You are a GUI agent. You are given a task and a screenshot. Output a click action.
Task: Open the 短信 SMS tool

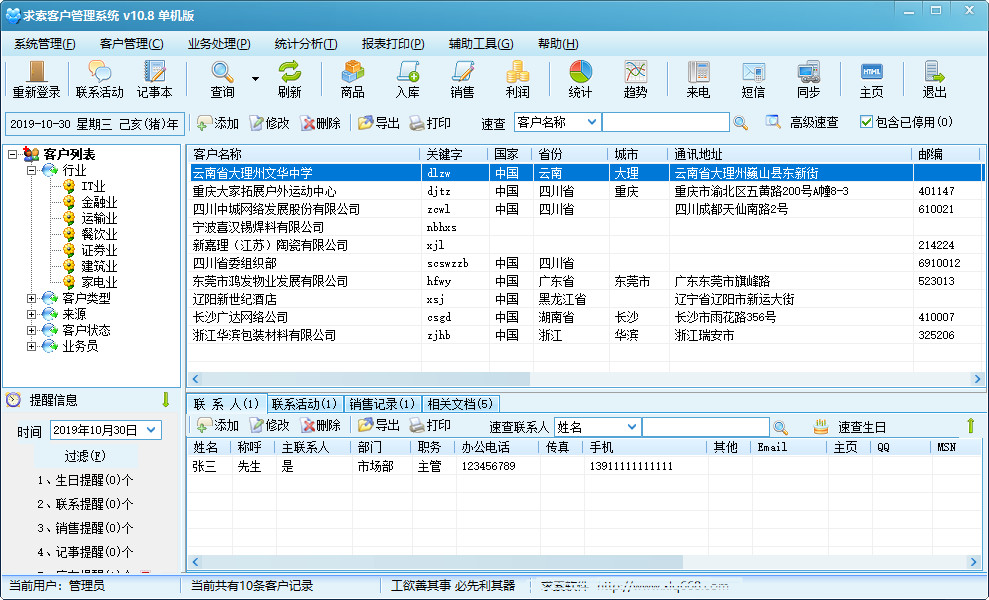(x=752, y=80)
